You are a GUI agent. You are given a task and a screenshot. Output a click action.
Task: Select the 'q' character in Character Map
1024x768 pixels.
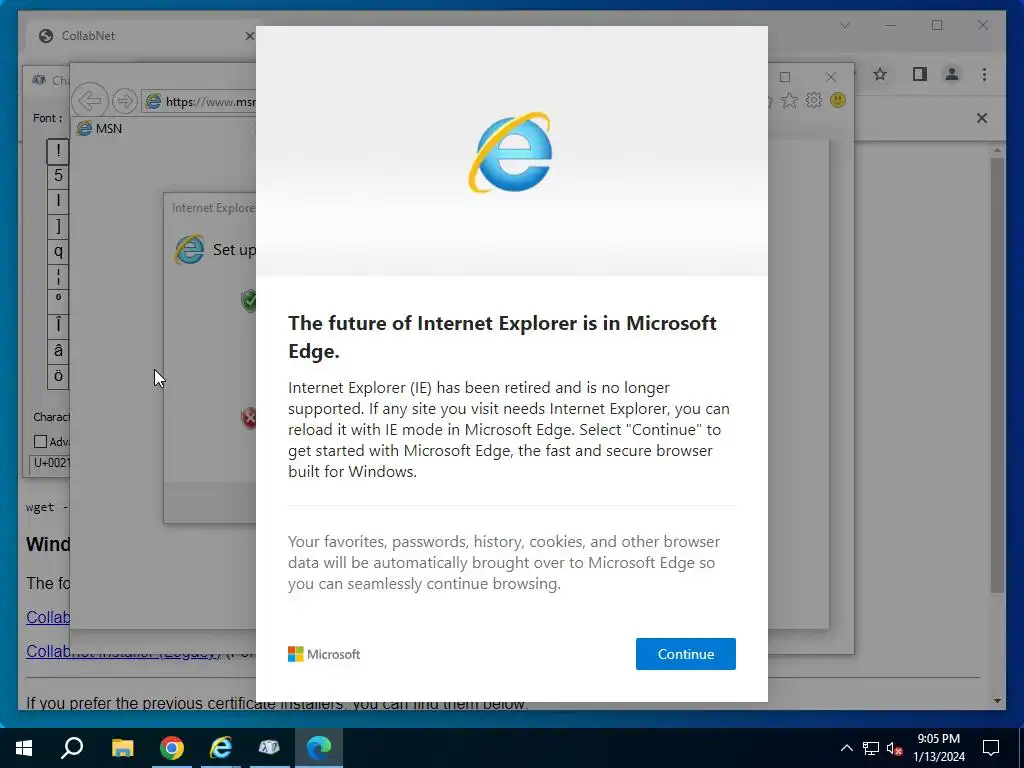pyautogui.click(x=58, y=251)
